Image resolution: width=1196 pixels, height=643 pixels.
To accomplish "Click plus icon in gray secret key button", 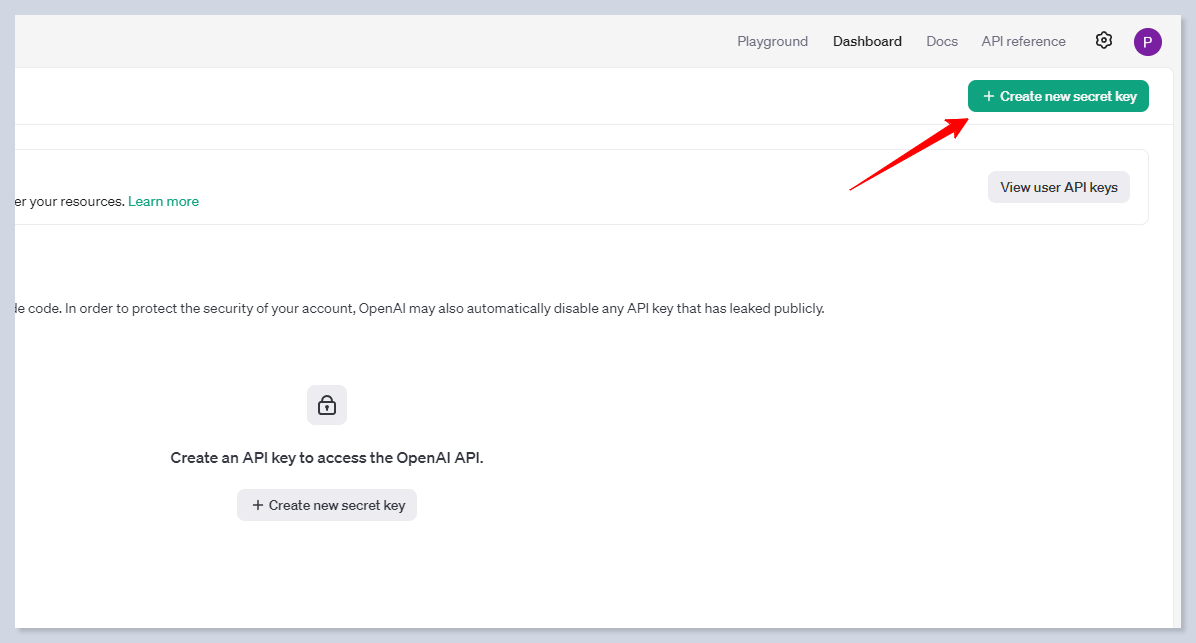I will (257, 506).
